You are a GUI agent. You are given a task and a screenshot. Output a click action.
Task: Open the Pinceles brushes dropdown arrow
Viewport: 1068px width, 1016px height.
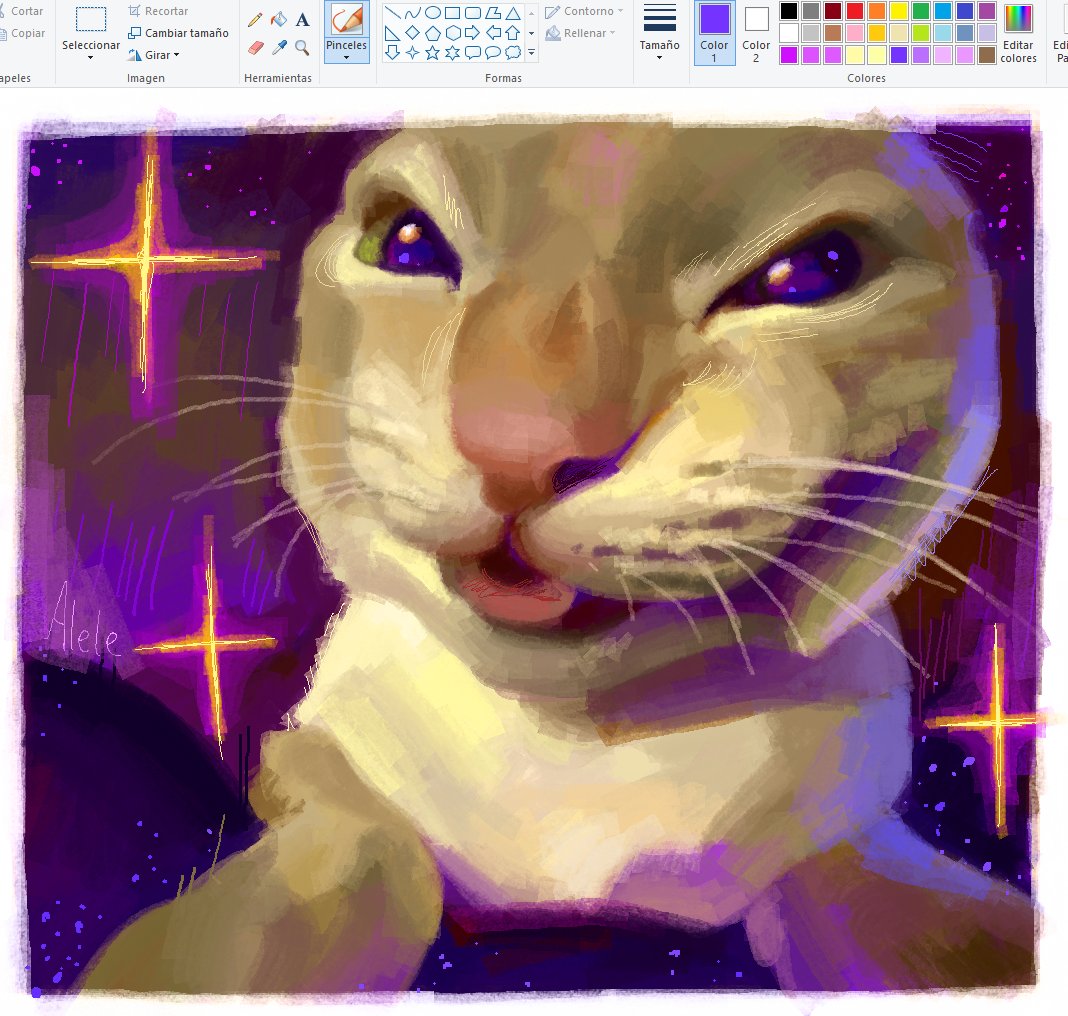(346, 58)
